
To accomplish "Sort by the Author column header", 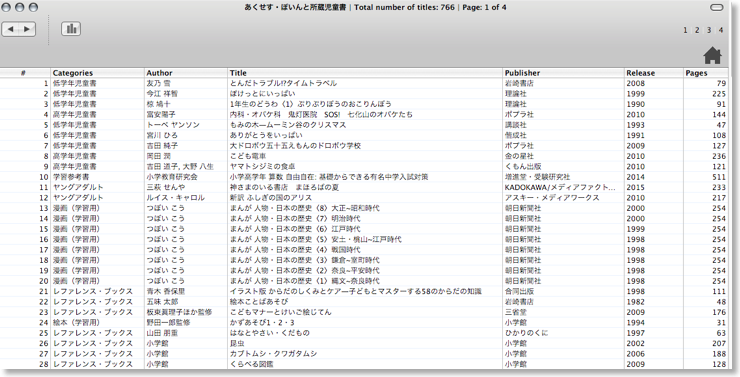I will 185,73.
